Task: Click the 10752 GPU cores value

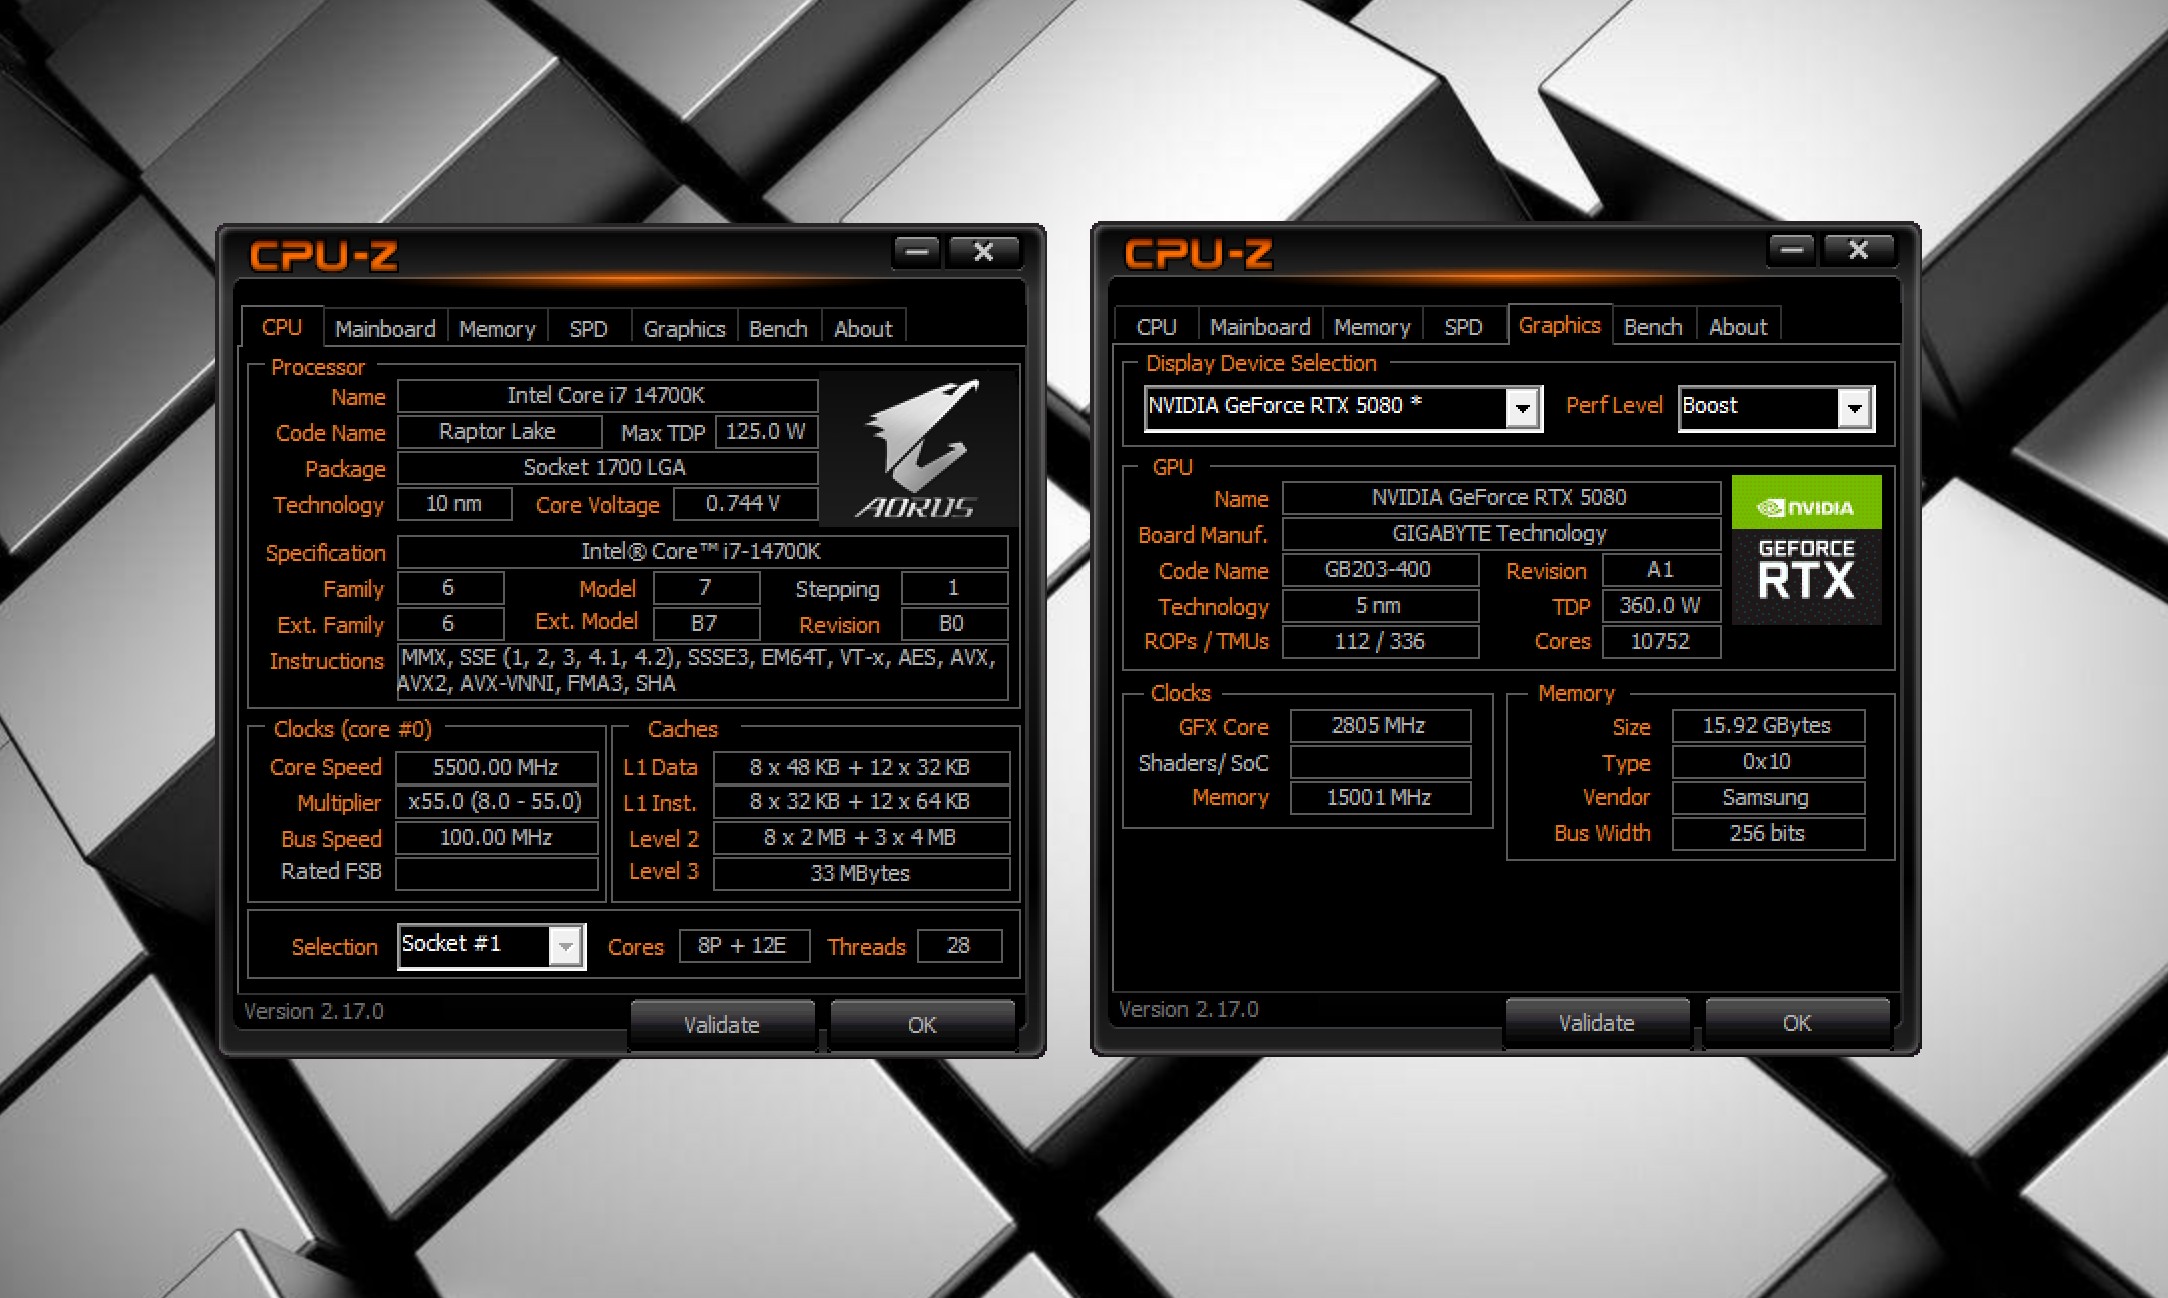Action: pos(1661,642)
